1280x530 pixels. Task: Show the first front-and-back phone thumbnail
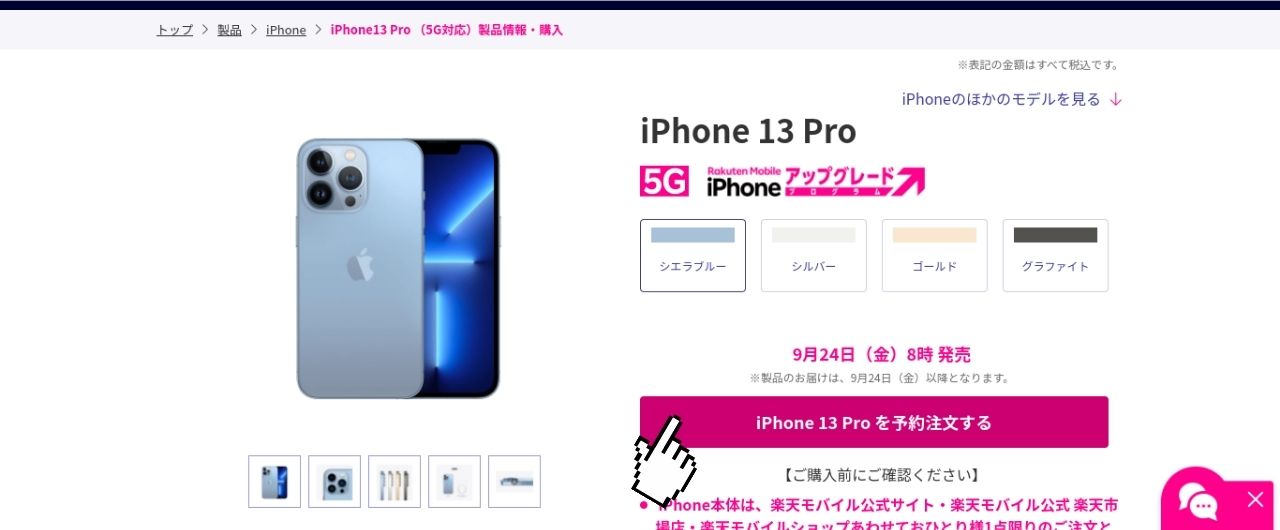[x=274, y=482]
